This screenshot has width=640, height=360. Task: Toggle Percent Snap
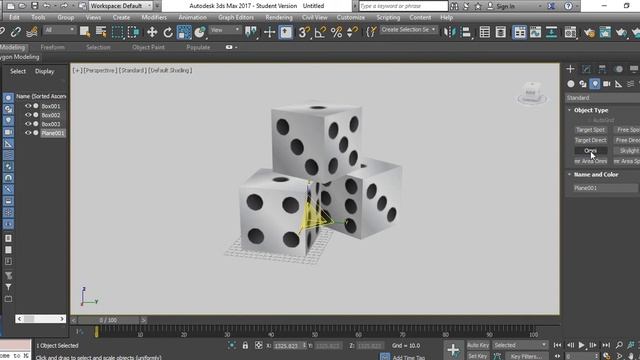[336, 32]
